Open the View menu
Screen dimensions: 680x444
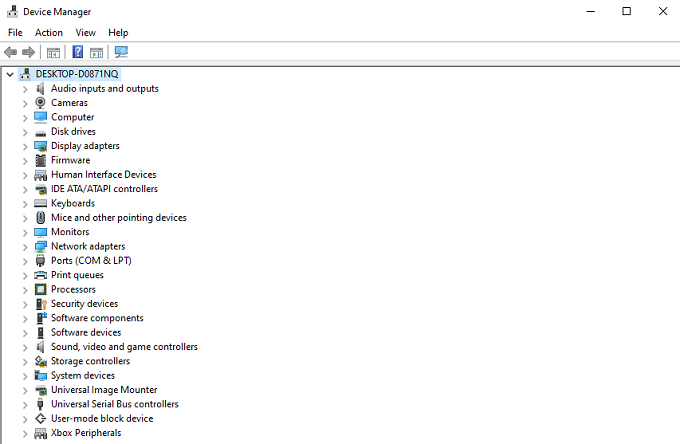click(x=85, y=33)
